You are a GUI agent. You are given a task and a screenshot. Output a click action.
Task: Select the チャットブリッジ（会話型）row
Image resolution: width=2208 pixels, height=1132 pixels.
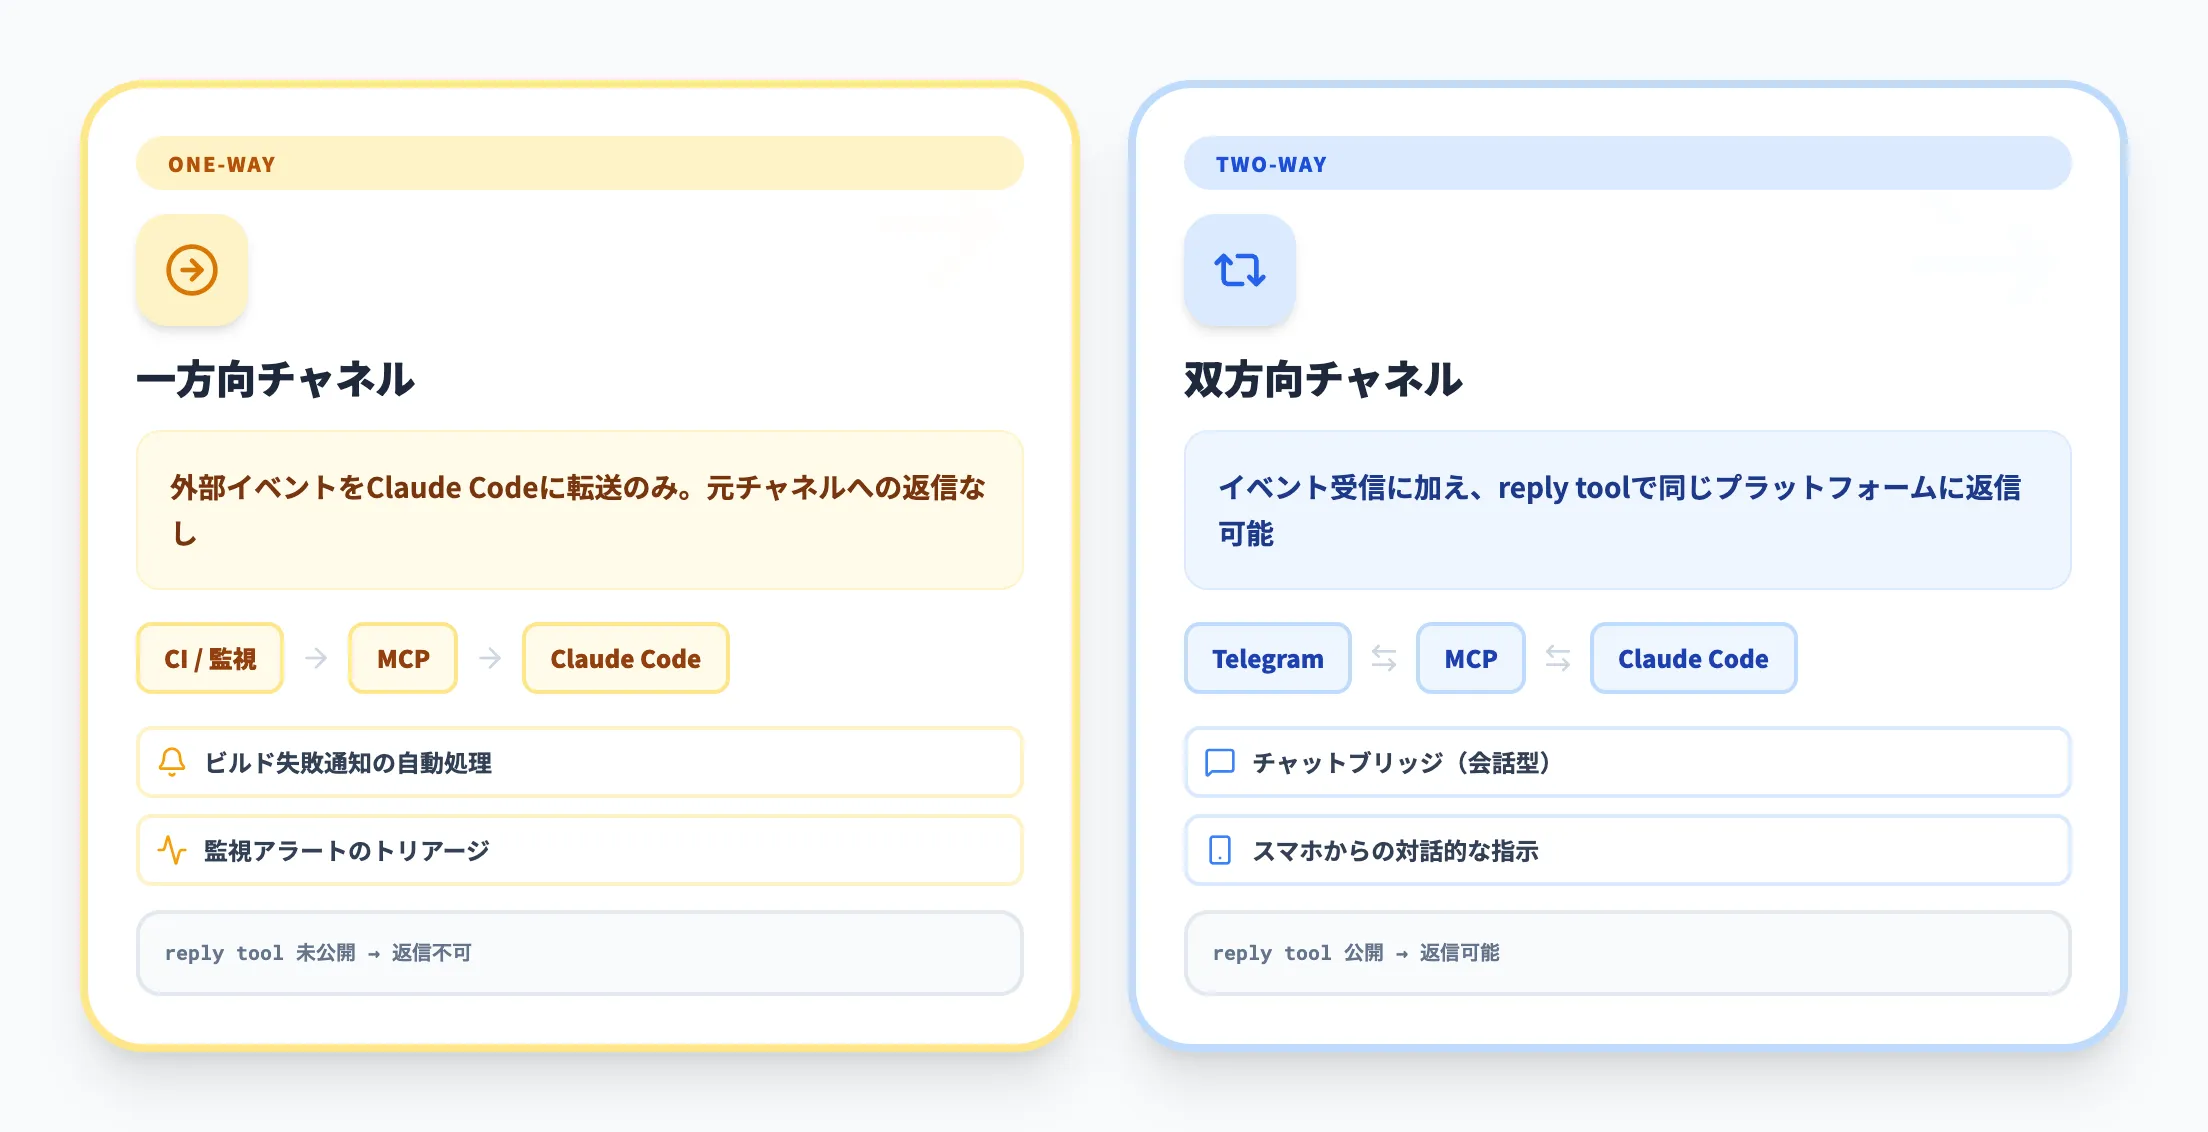[1627, 762]
